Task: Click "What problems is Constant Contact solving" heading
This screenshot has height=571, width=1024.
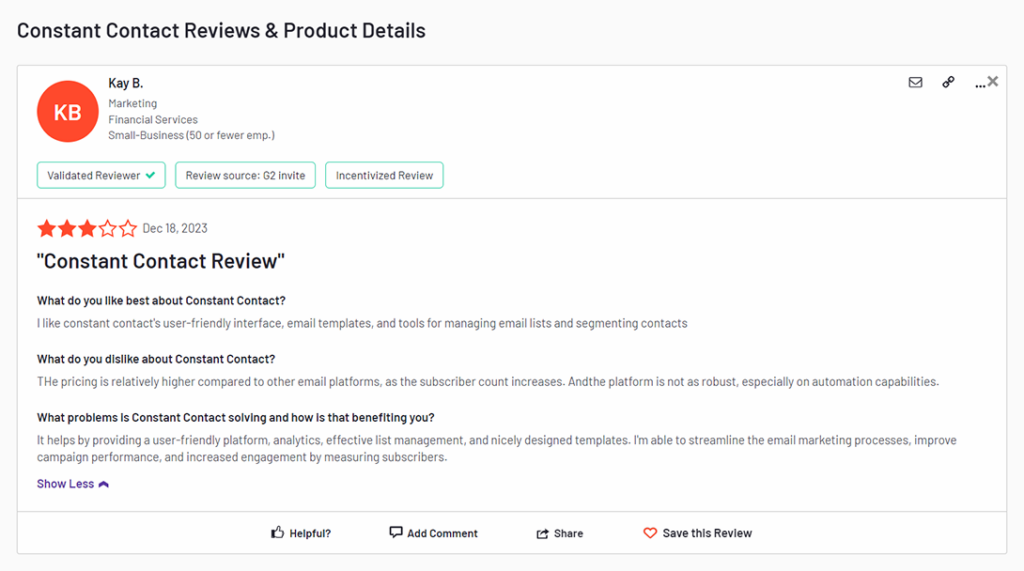Action: [236, 417]
